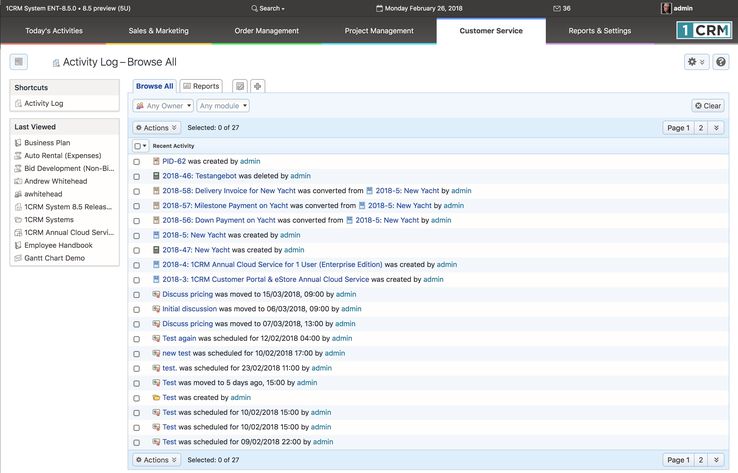The height and width of the screenshot is (473, 738).
Task: Click the admin user avatar
Action: coord(666,8)
